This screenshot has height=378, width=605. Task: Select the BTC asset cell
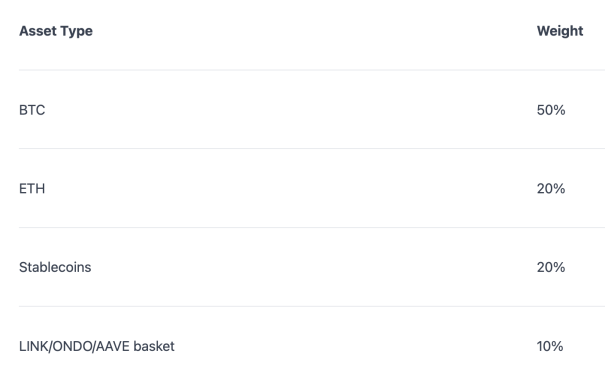coord(32,110)
